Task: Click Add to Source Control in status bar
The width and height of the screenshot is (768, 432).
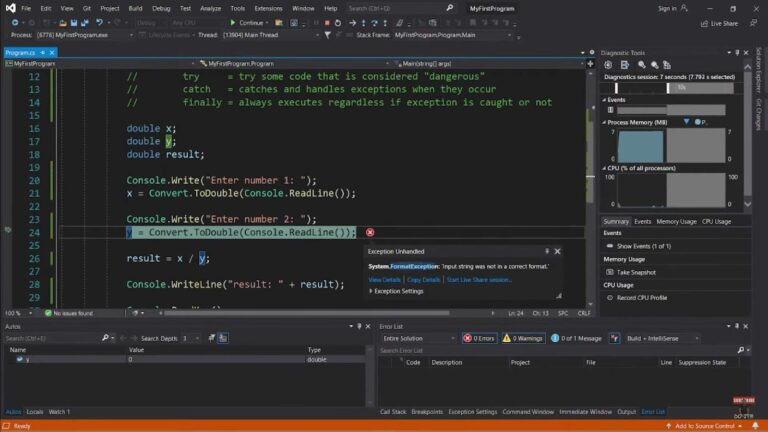Action: tap(703, 426)
